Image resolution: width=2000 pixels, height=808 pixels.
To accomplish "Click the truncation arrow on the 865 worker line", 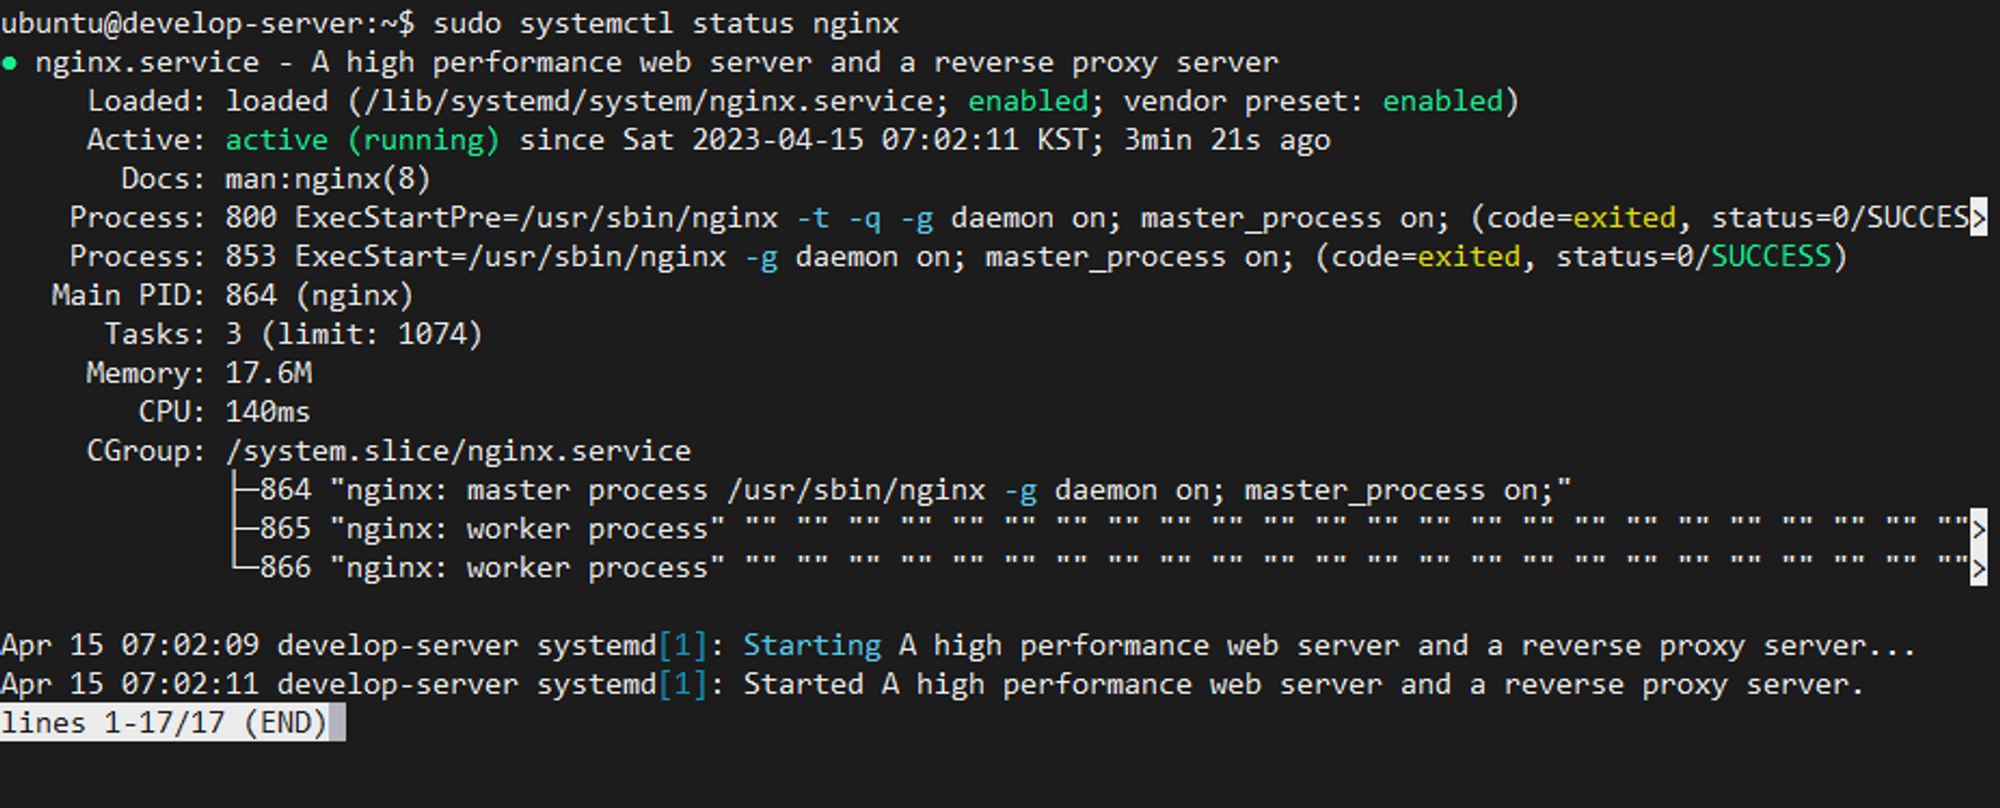I will (x=1978, y=529).
